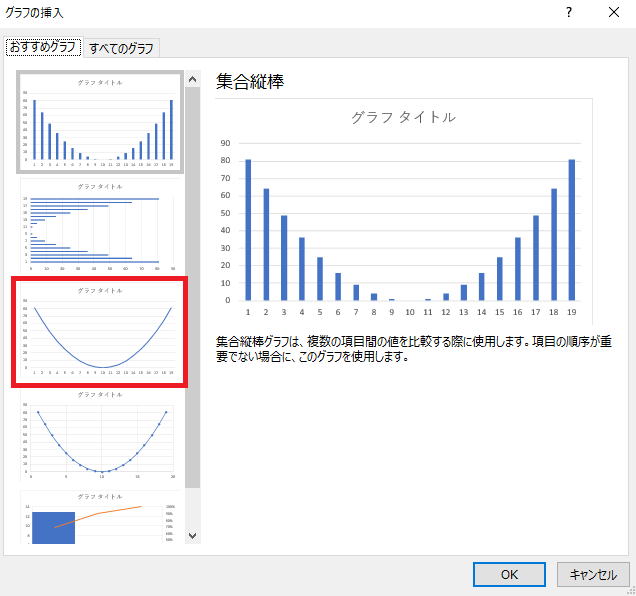Click the 90 axis label in preview

225,143
